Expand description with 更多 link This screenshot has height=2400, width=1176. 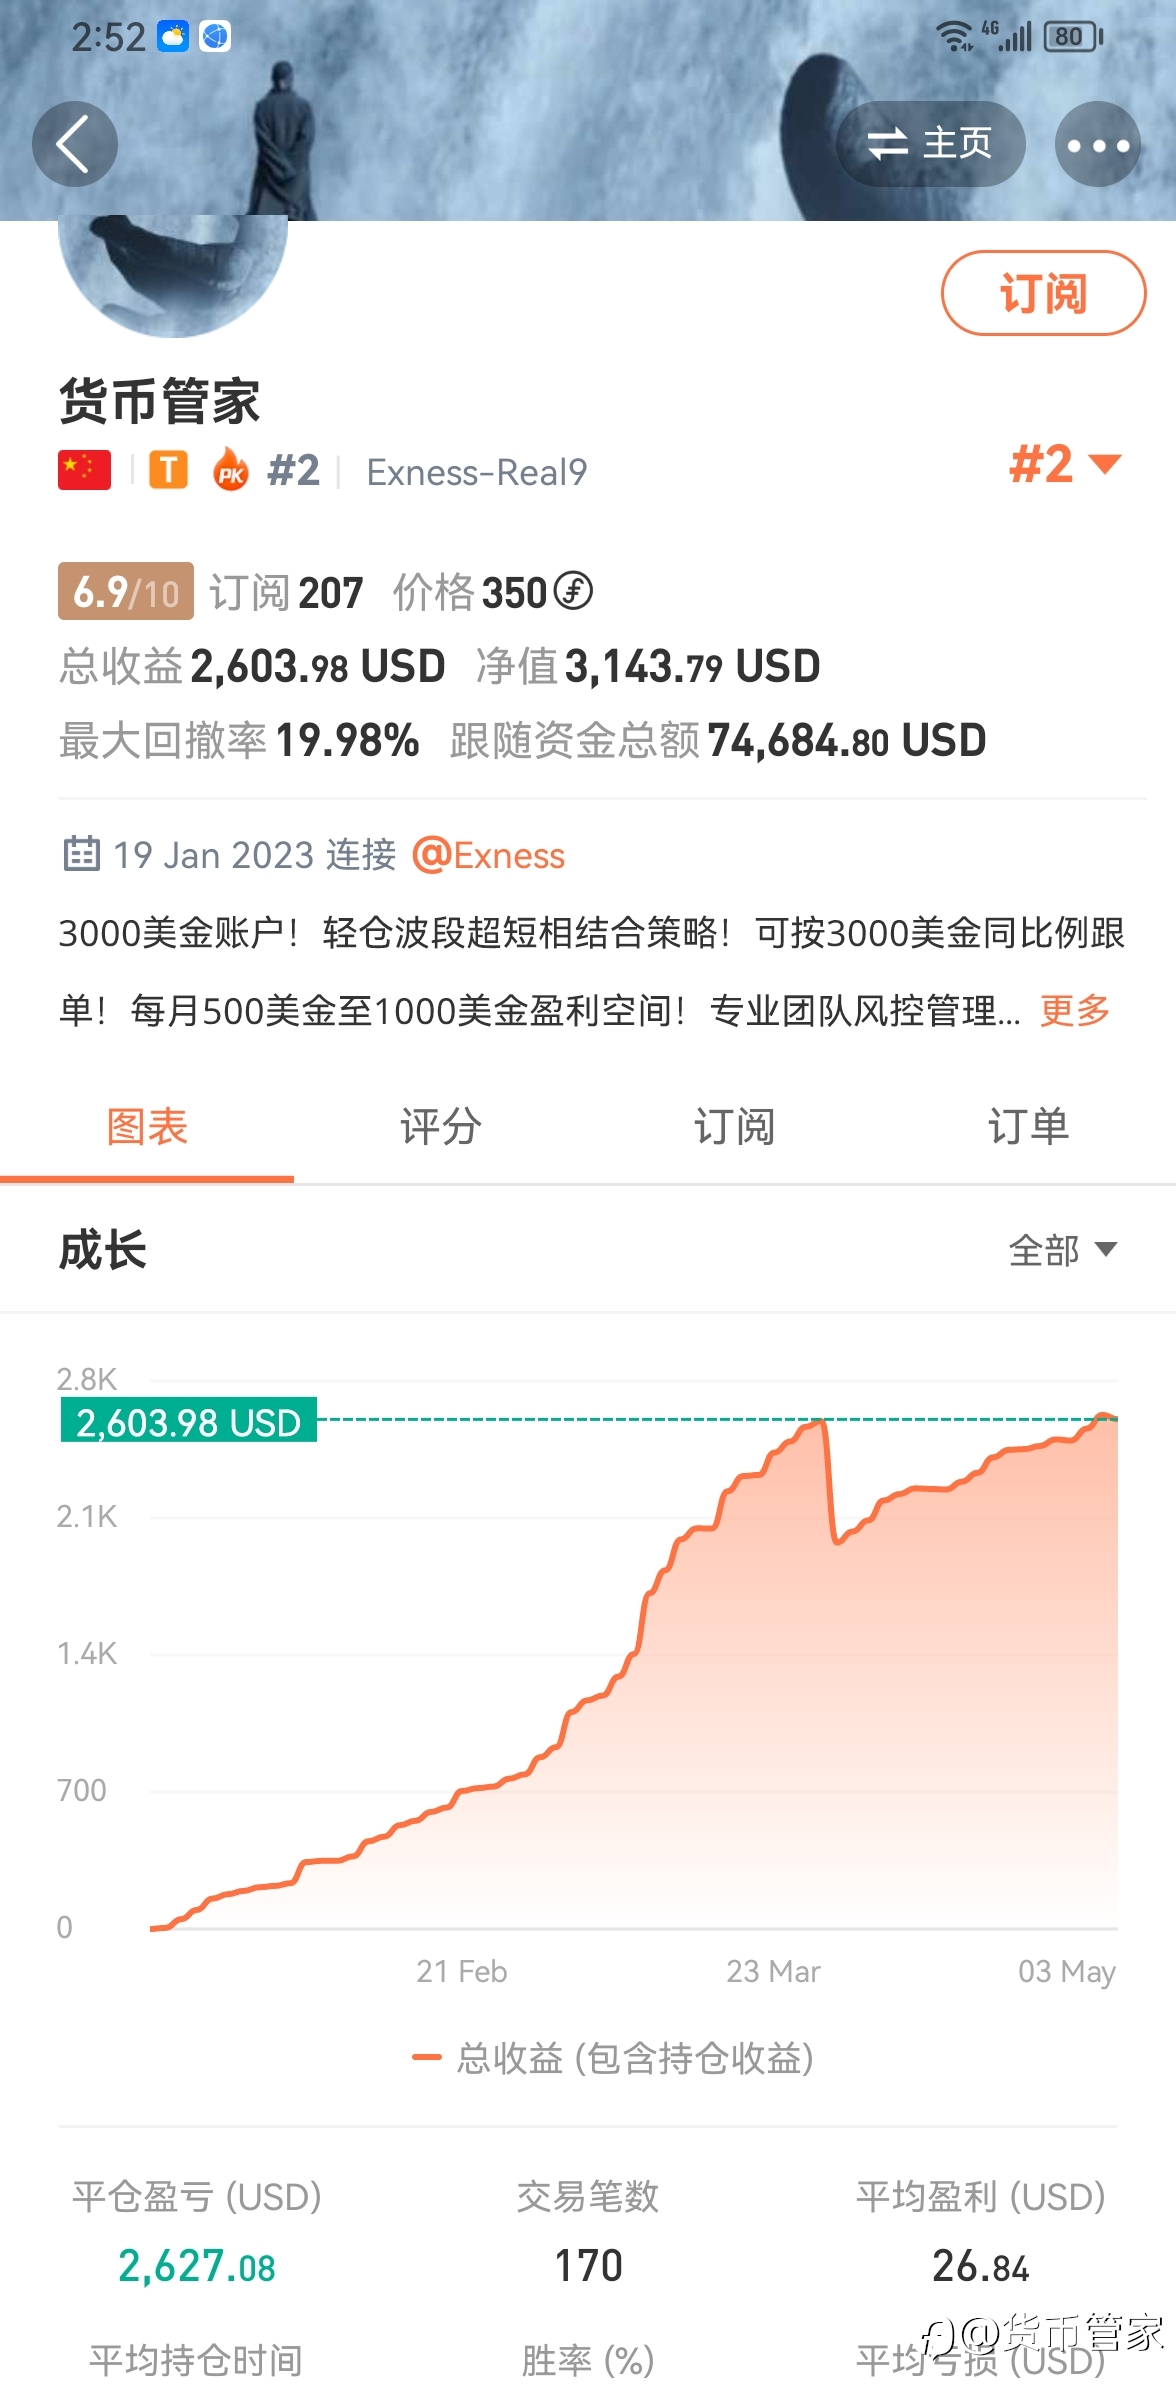coord(1075,1011)
